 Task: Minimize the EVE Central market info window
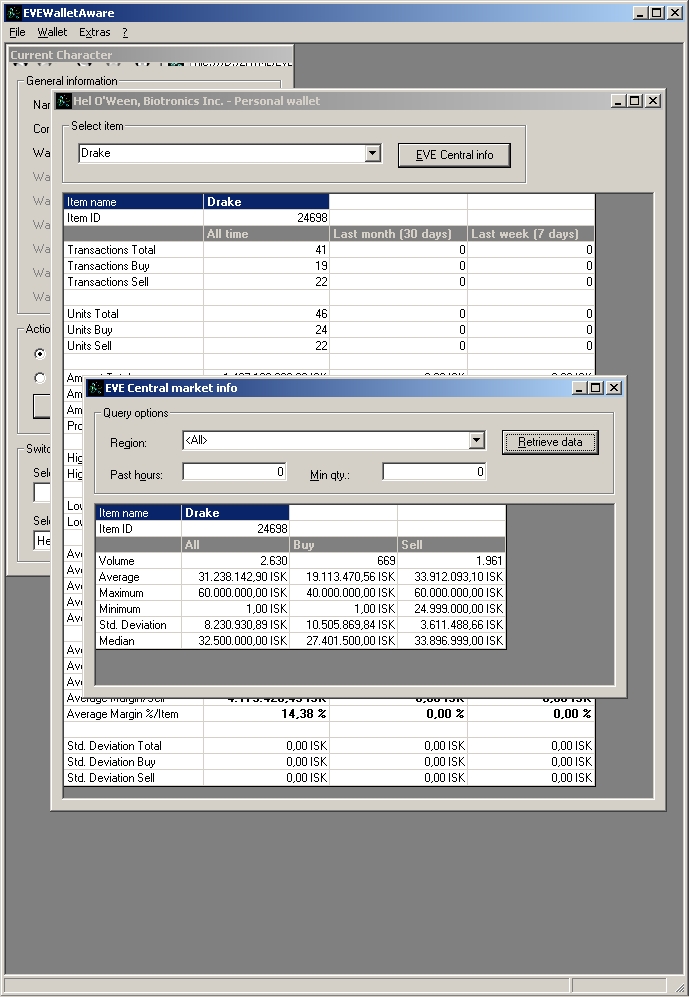tap(579, 388)
